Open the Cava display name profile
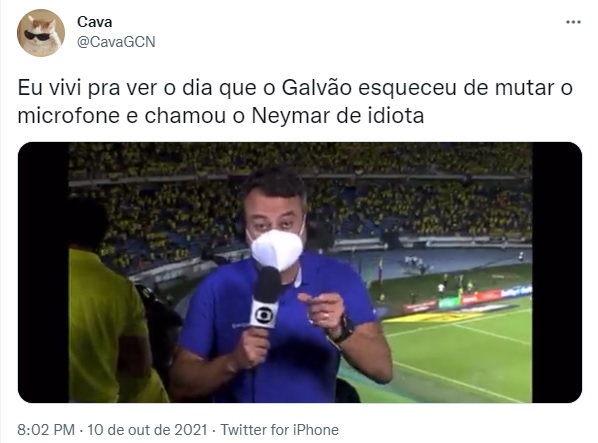This screenshot has height=443, width=598. click(x=95, y=22)
